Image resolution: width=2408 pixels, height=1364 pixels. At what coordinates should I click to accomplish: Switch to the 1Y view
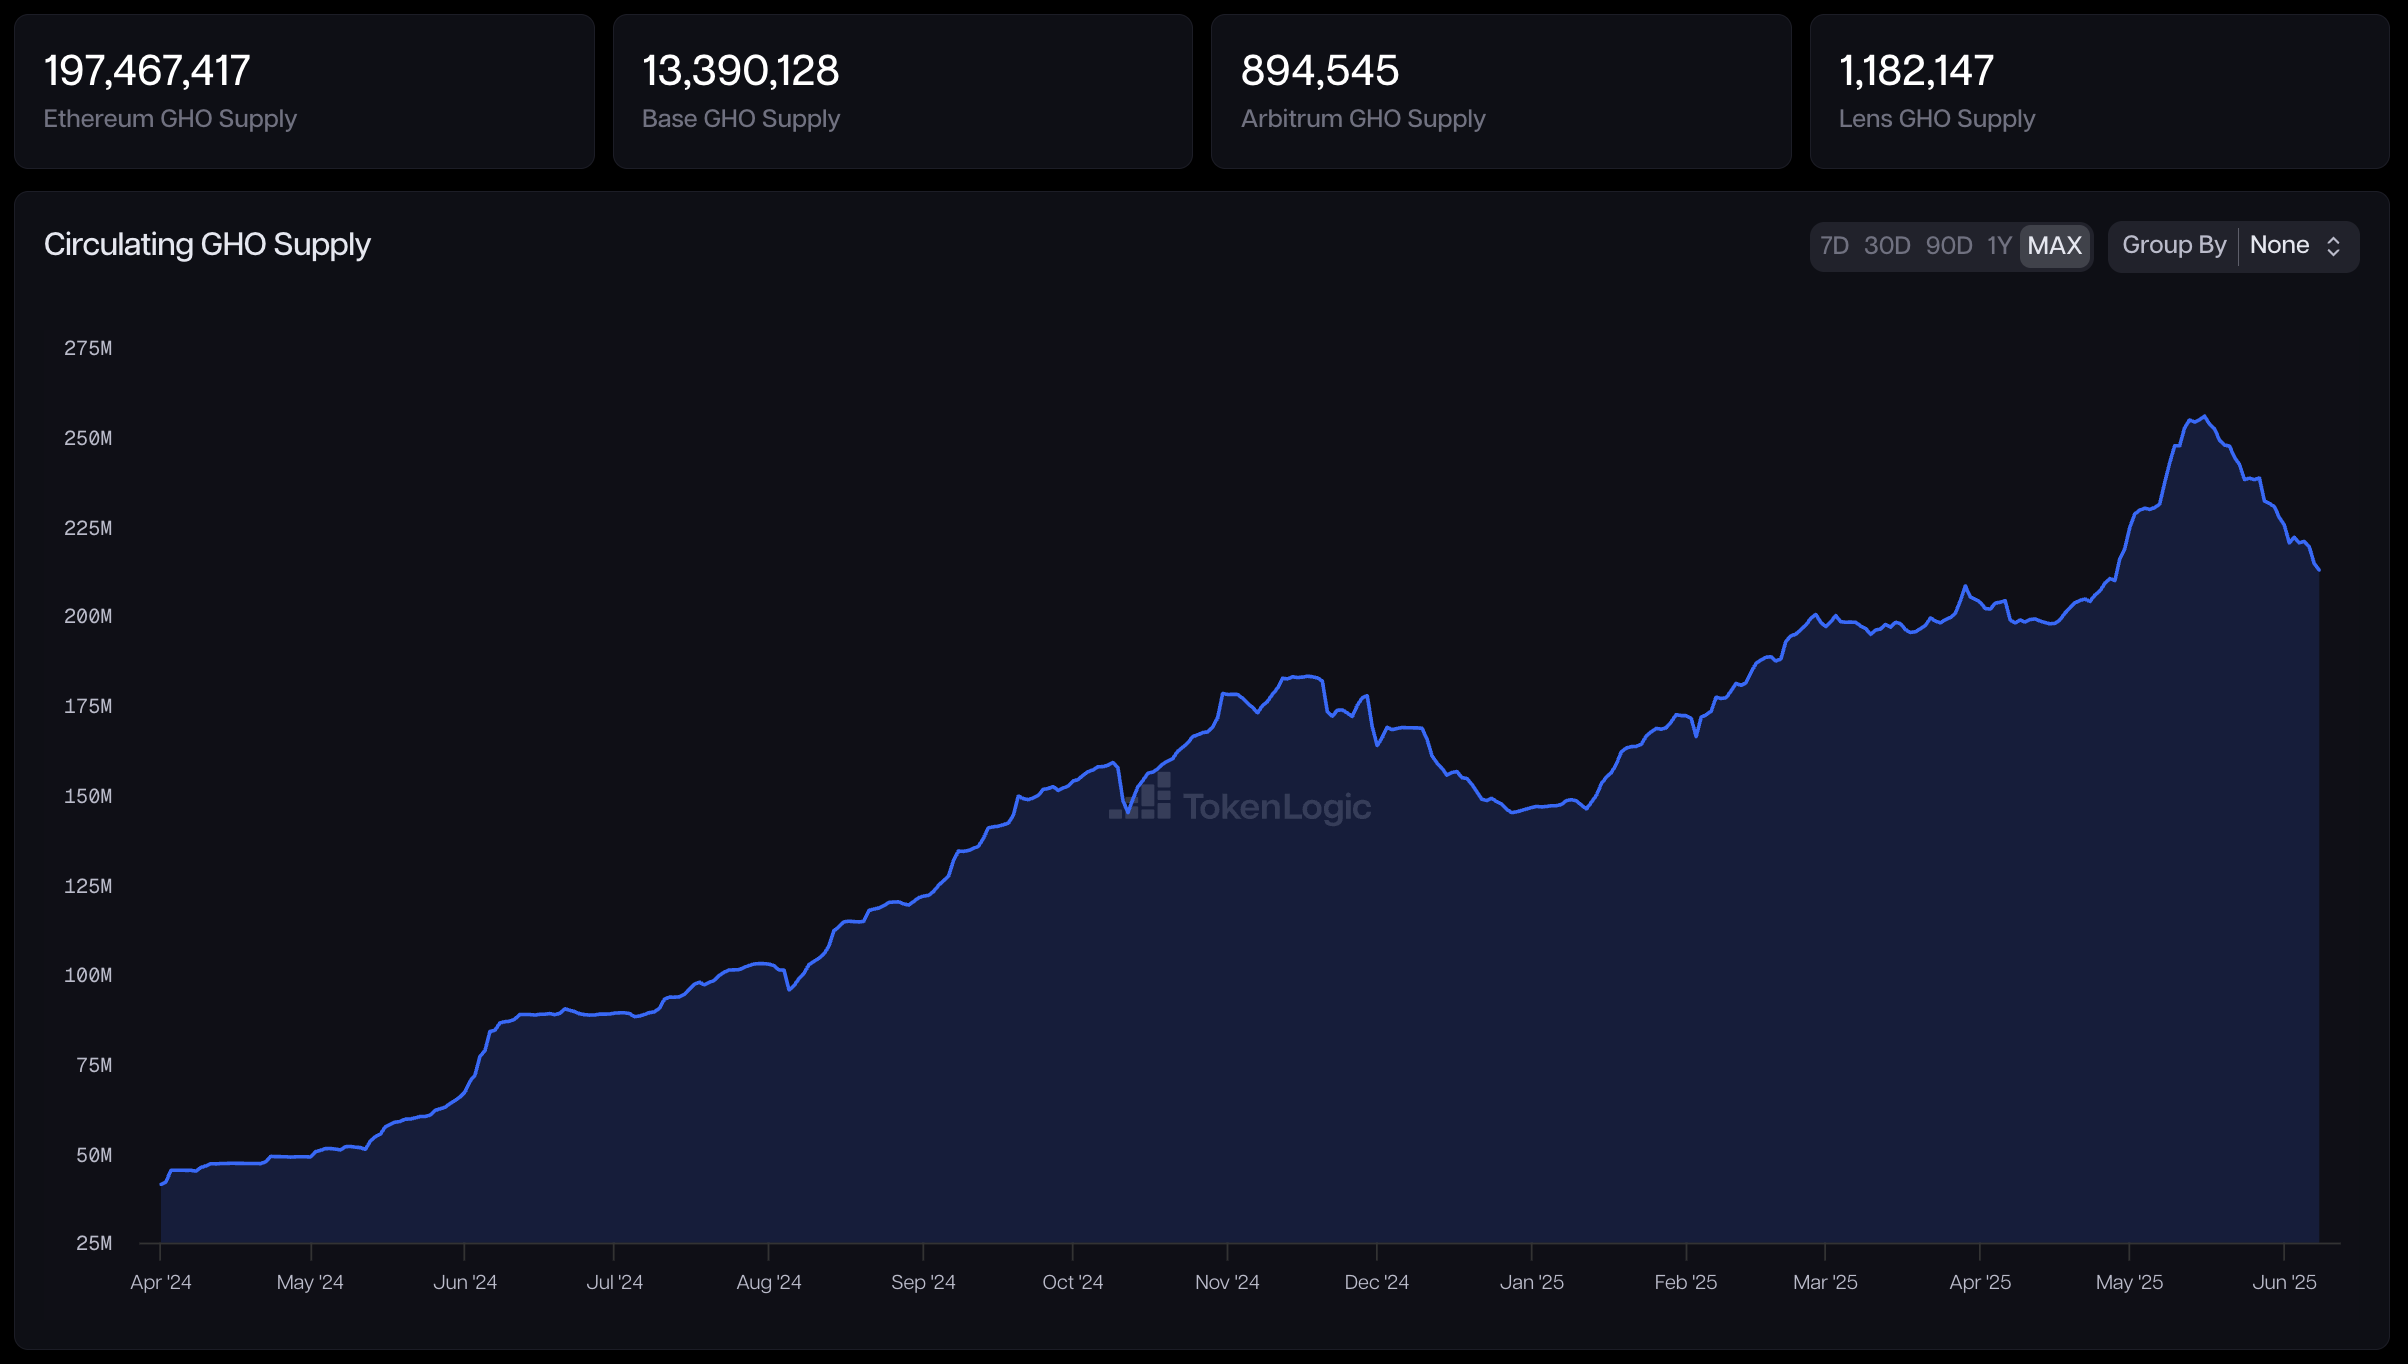click(2000, 245)
